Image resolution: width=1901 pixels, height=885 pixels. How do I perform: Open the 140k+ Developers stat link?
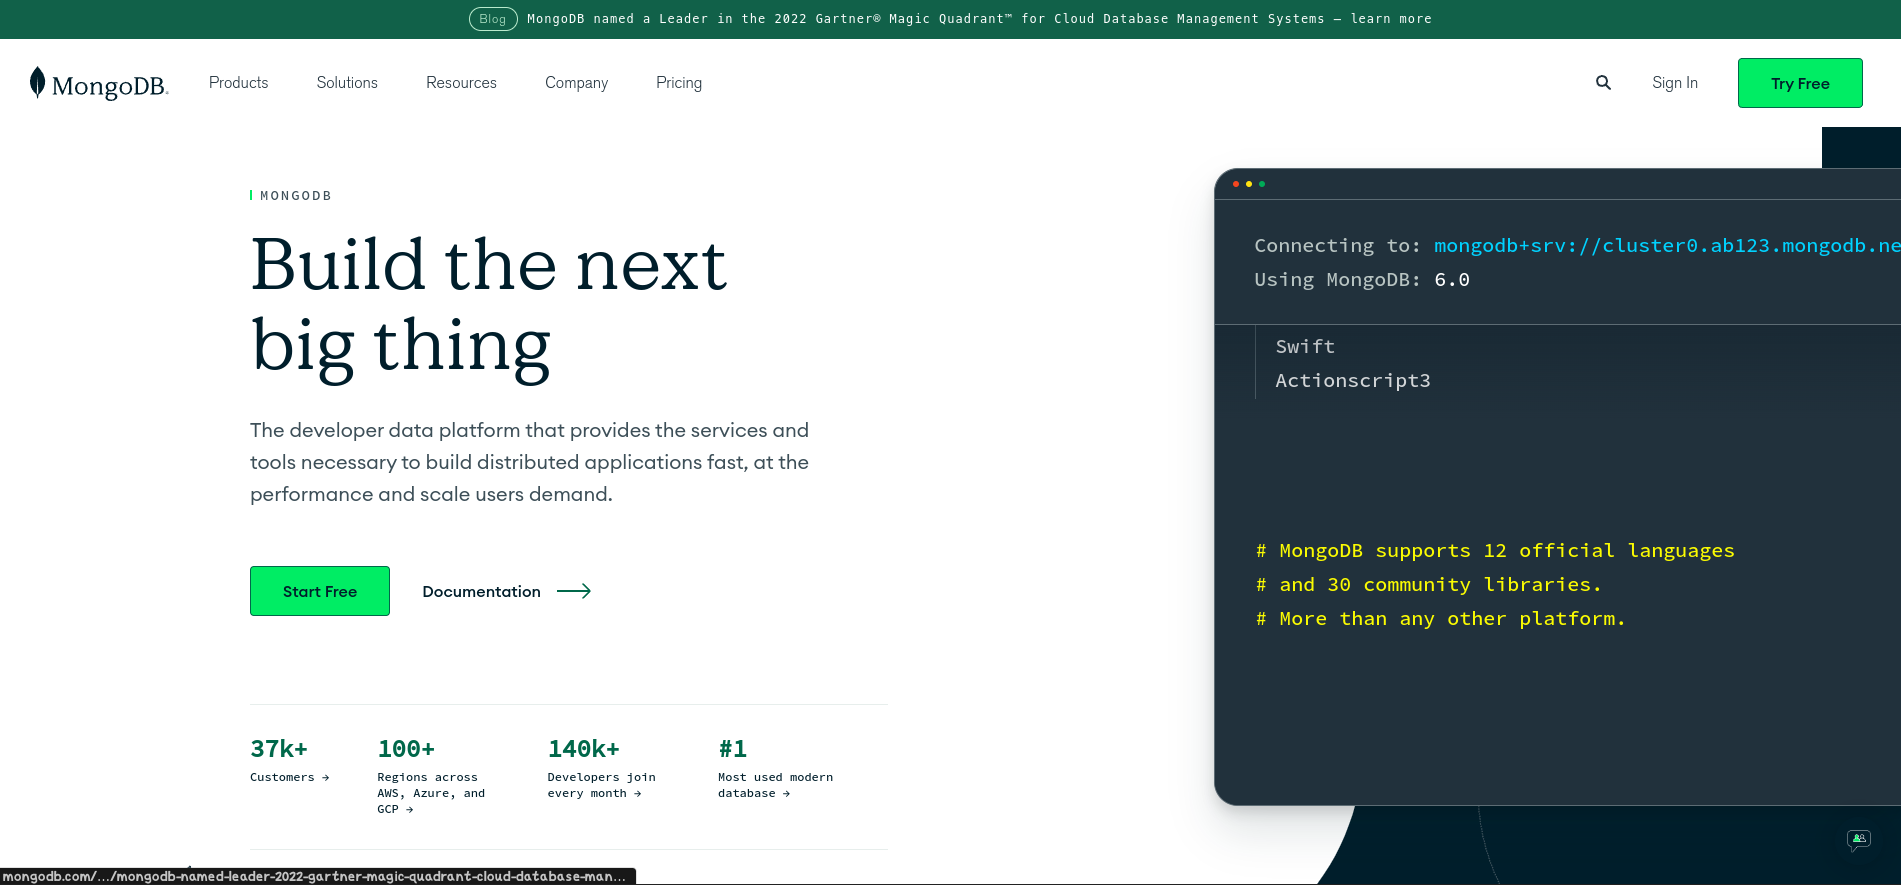point(601,768)
